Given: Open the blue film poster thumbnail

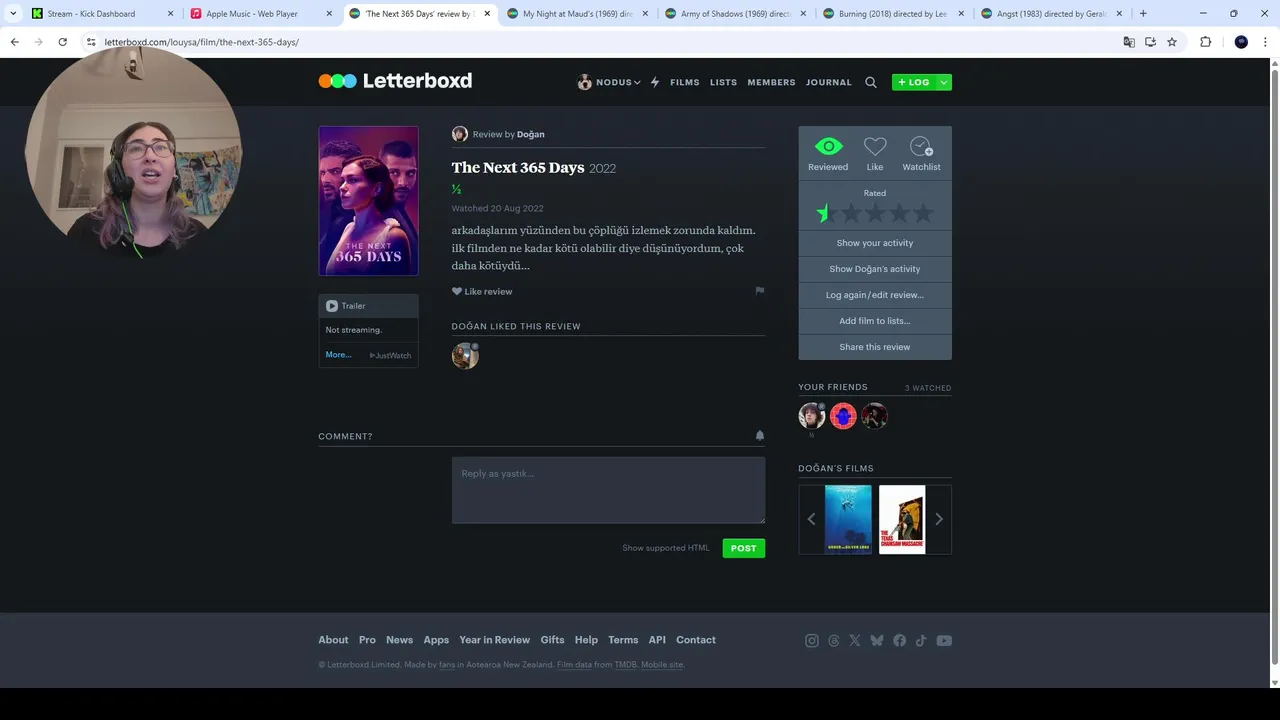Looking at the screenshot, I should [x=848, y=519].
